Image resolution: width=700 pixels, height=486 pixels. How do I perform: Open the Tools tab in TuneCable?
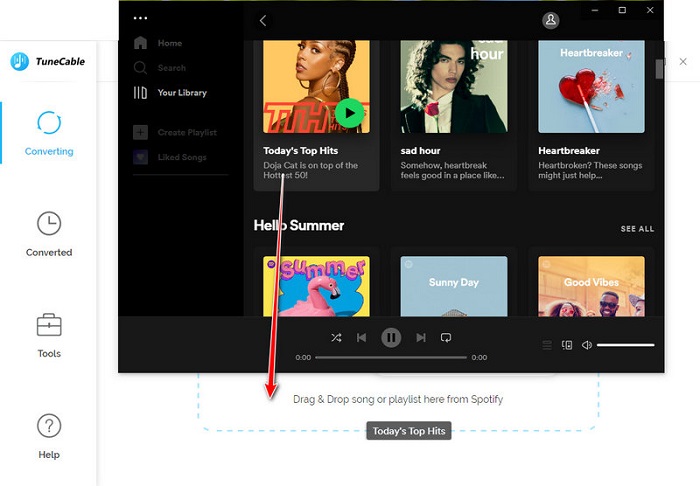pos(49,336)
